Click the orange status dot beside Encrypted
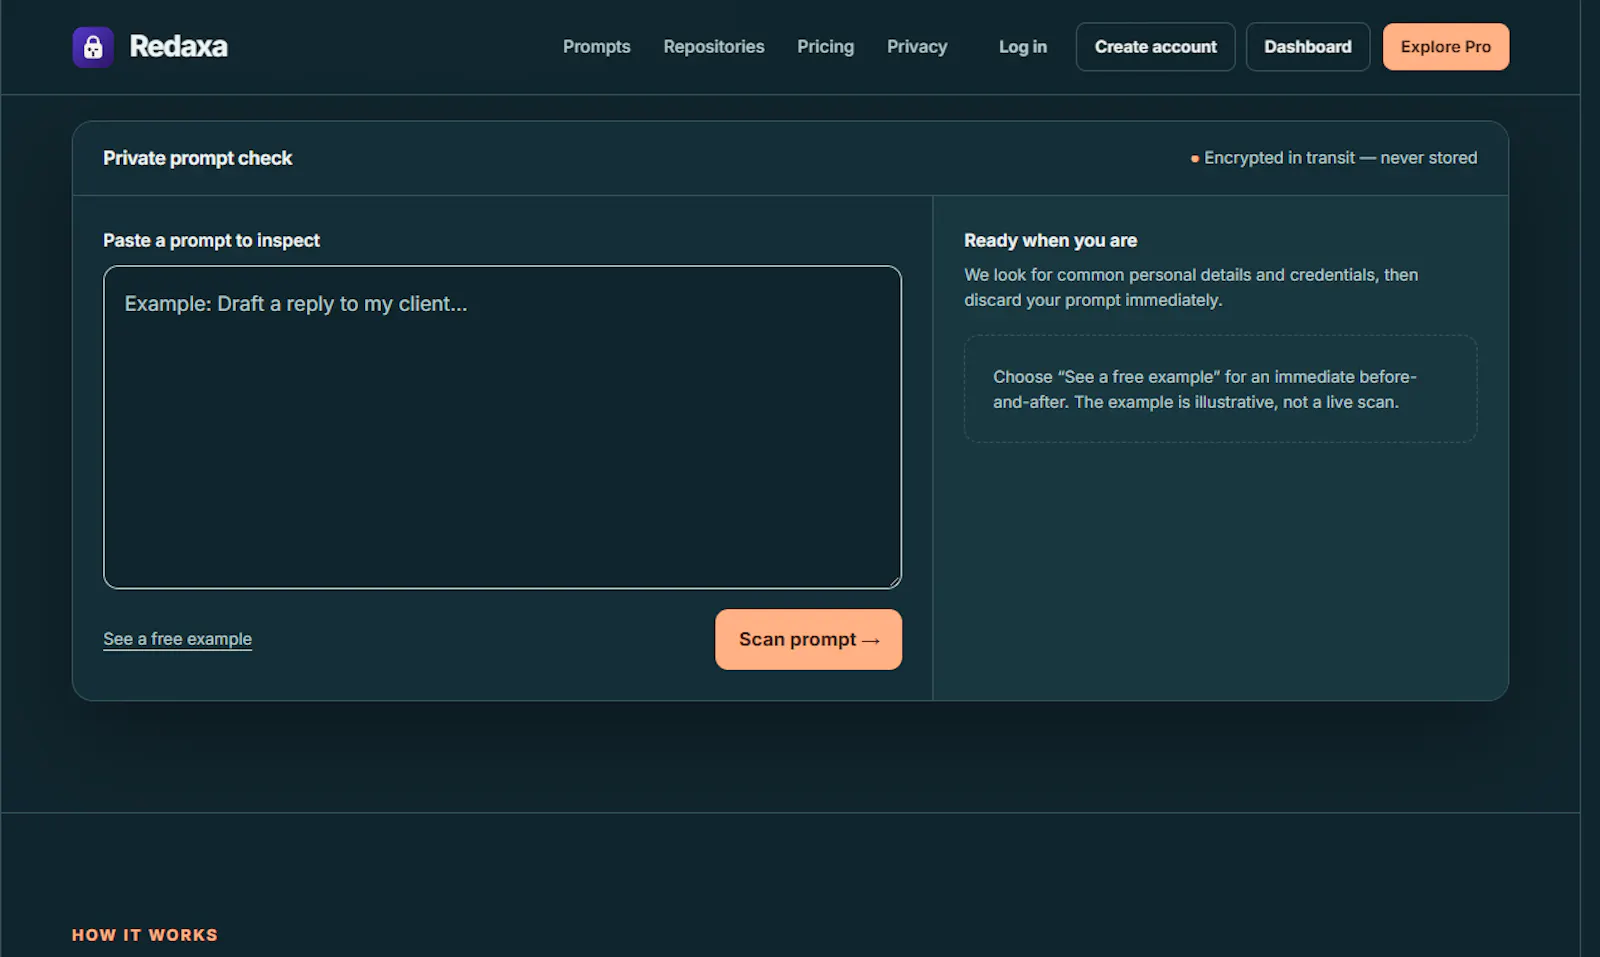 (x=1195, y=159)
